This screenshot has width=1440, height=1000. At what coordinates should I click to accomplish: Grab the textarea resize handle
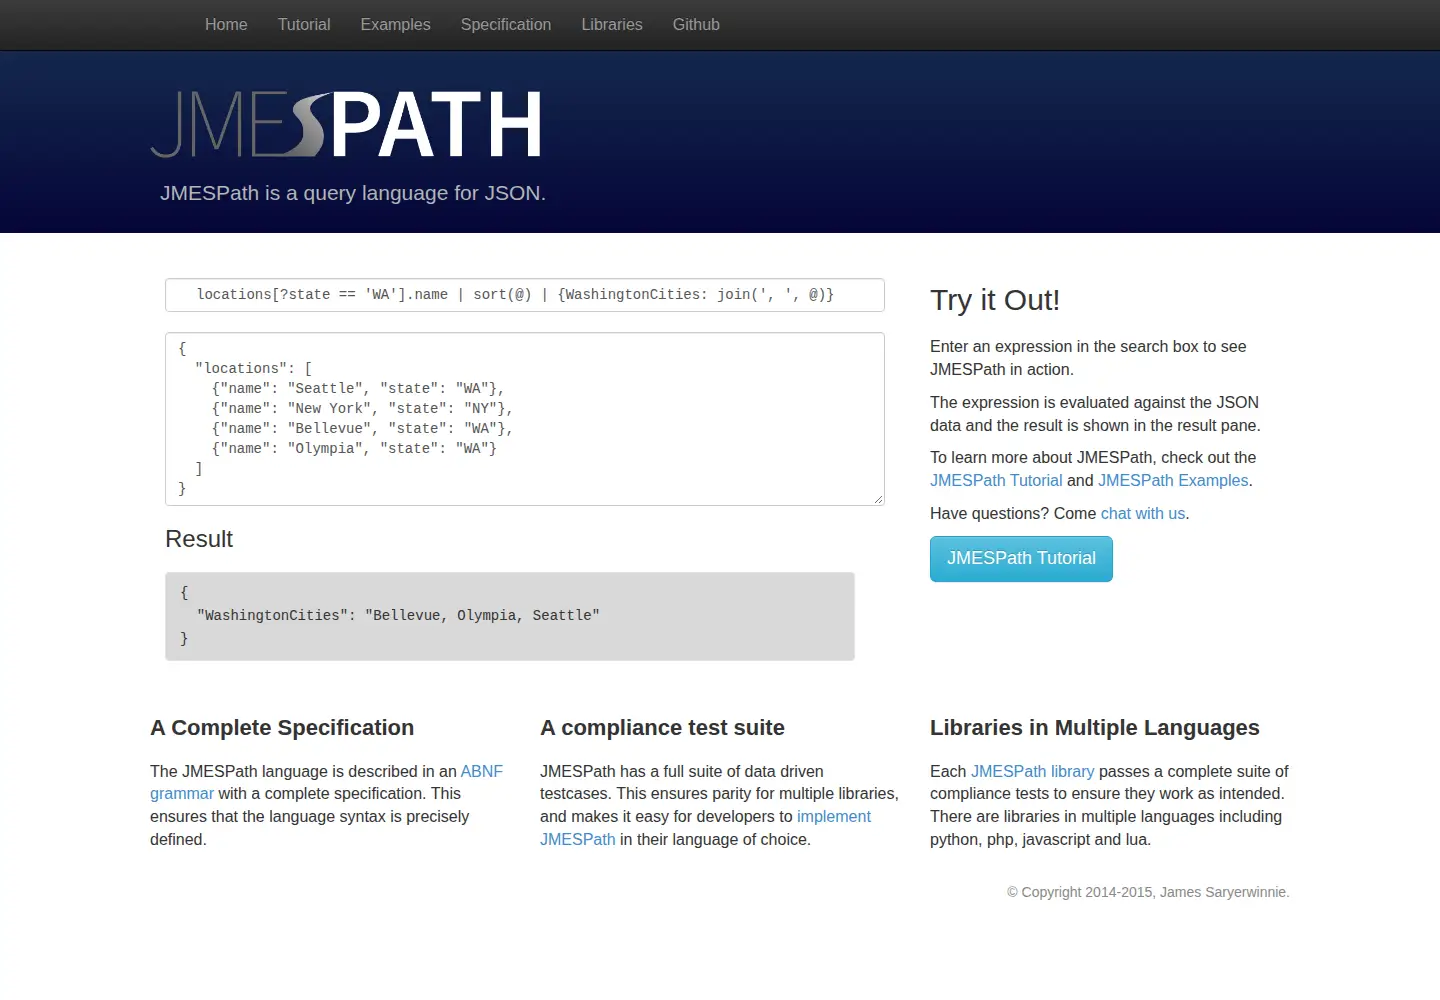click(878, 499)
